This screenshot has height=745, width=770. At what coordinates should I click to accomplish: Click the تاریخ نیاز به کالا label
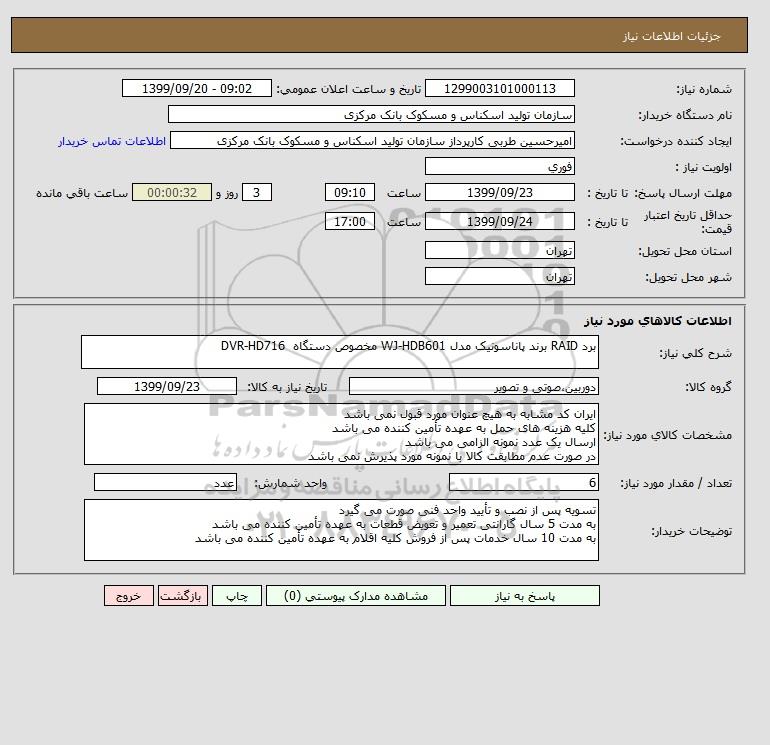(287, 387)
